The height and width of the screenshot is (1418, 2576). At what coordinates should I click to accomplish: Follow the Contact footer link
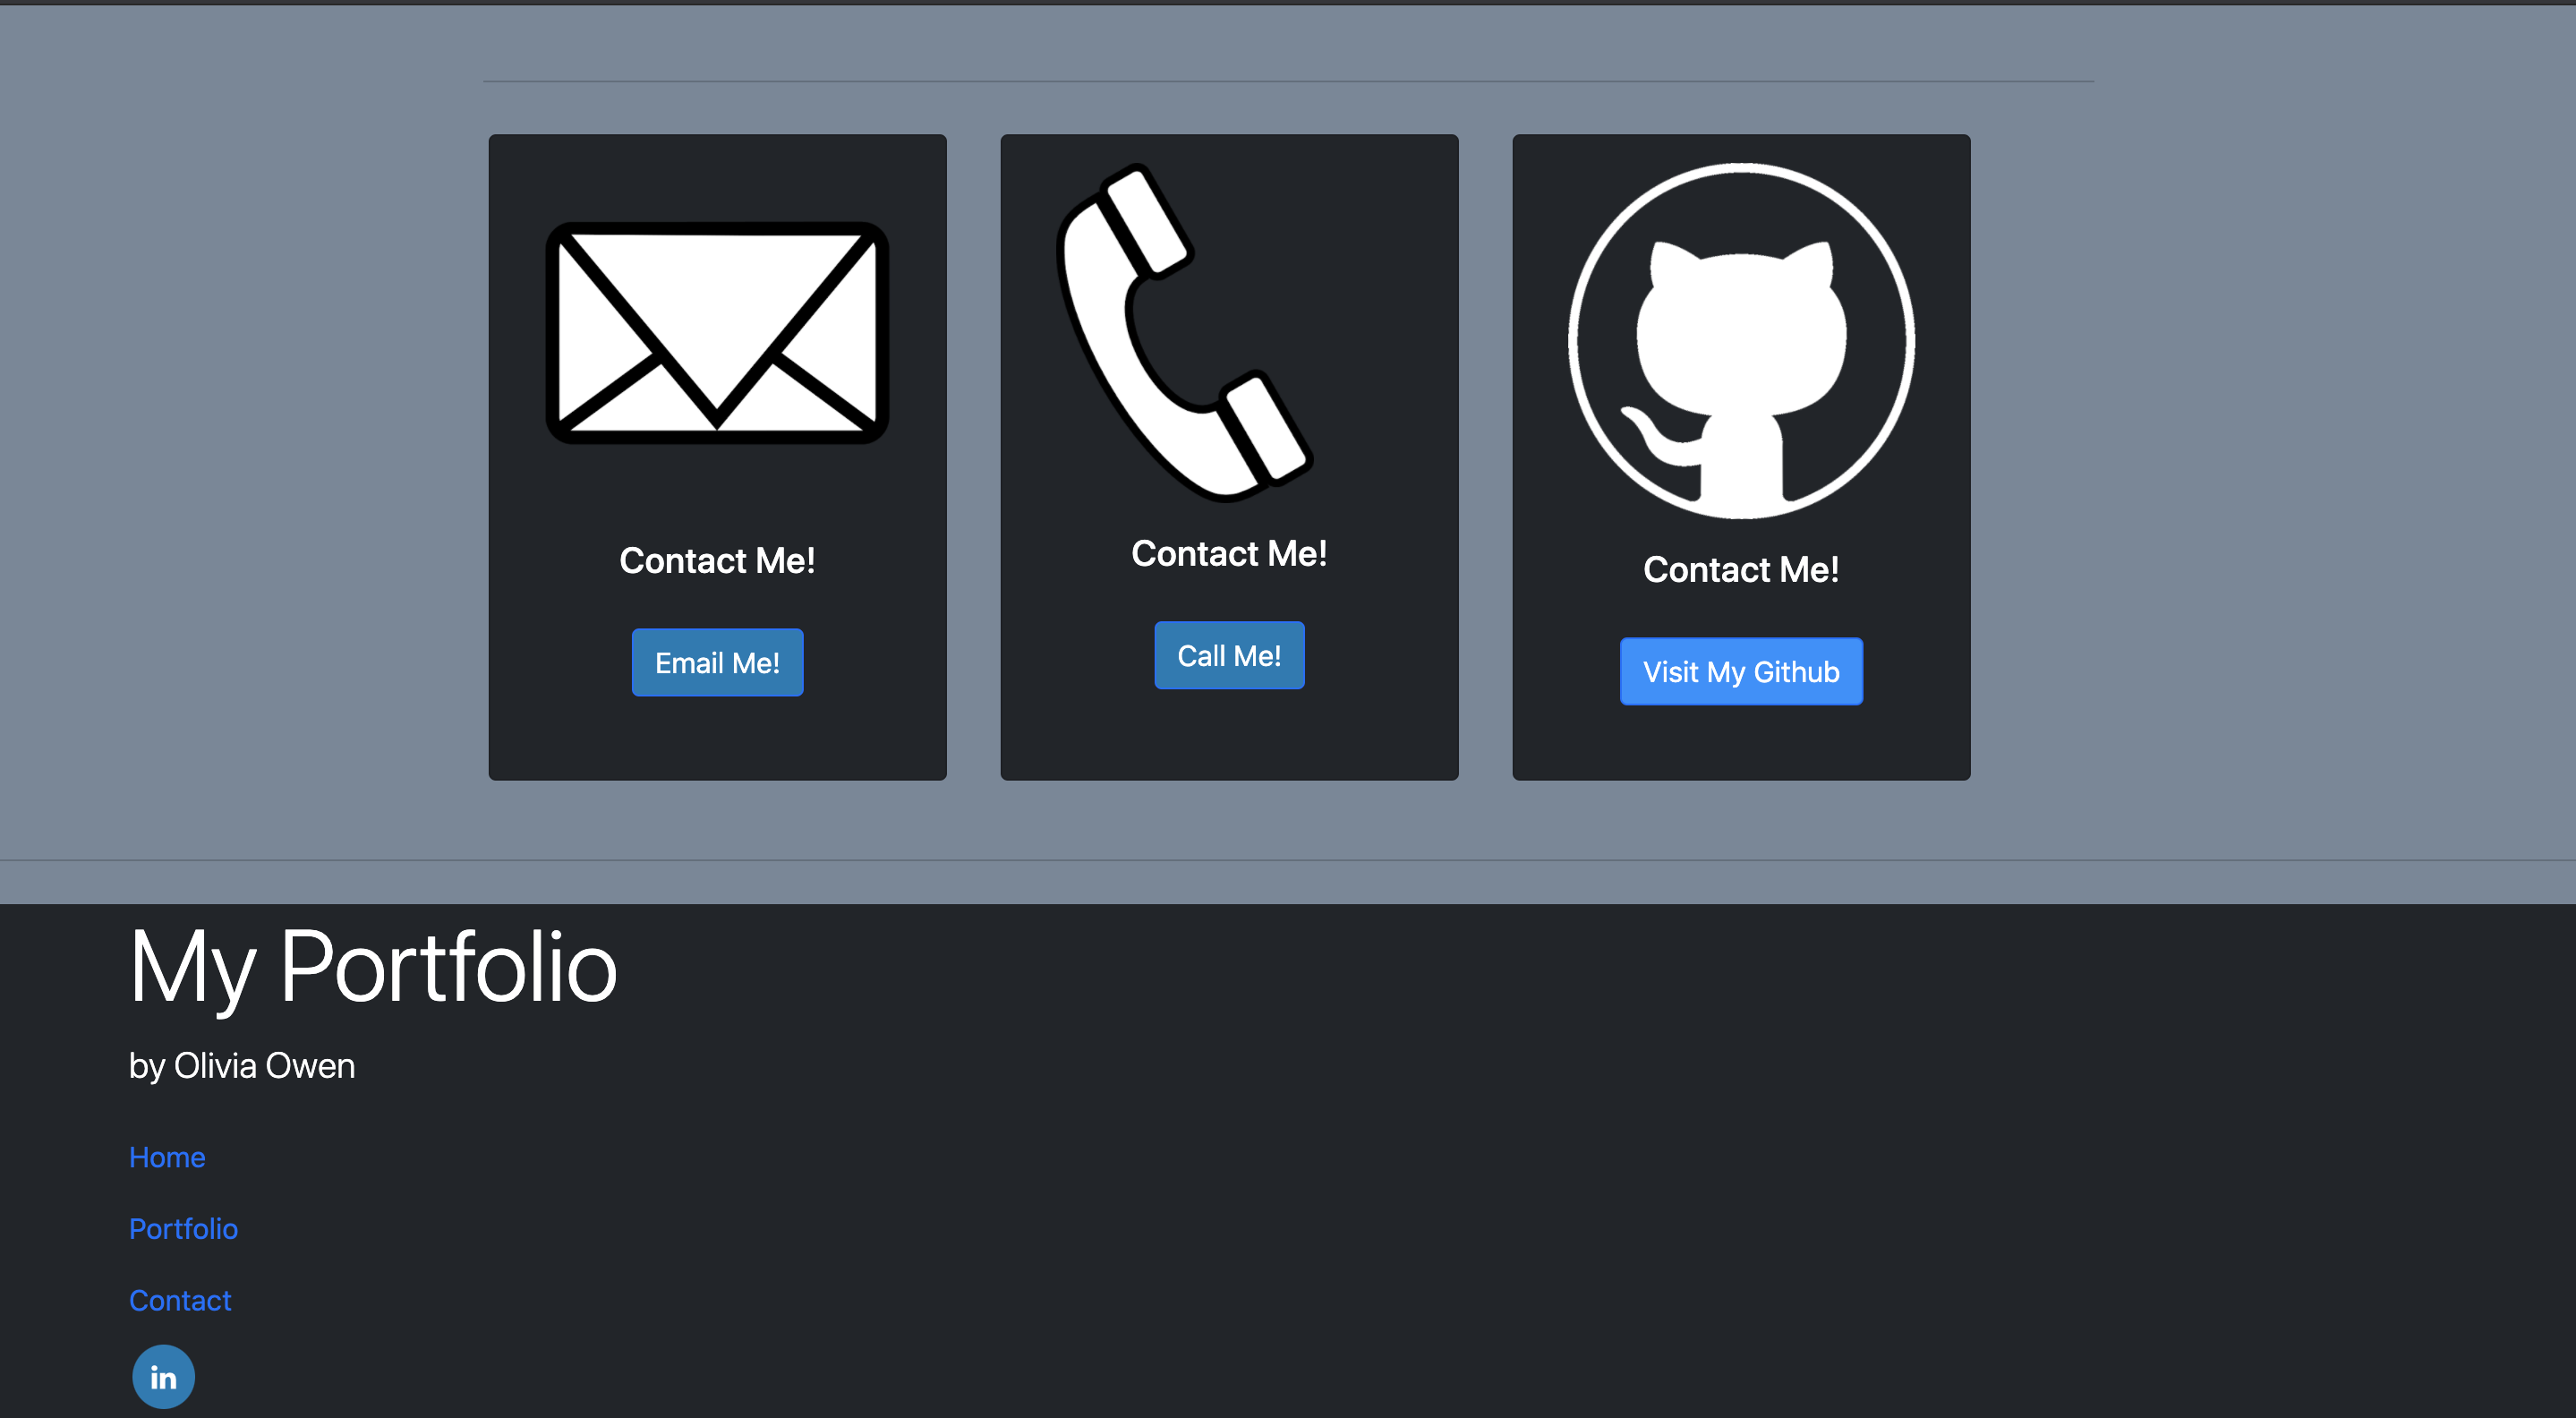(x=180, y=1300)
